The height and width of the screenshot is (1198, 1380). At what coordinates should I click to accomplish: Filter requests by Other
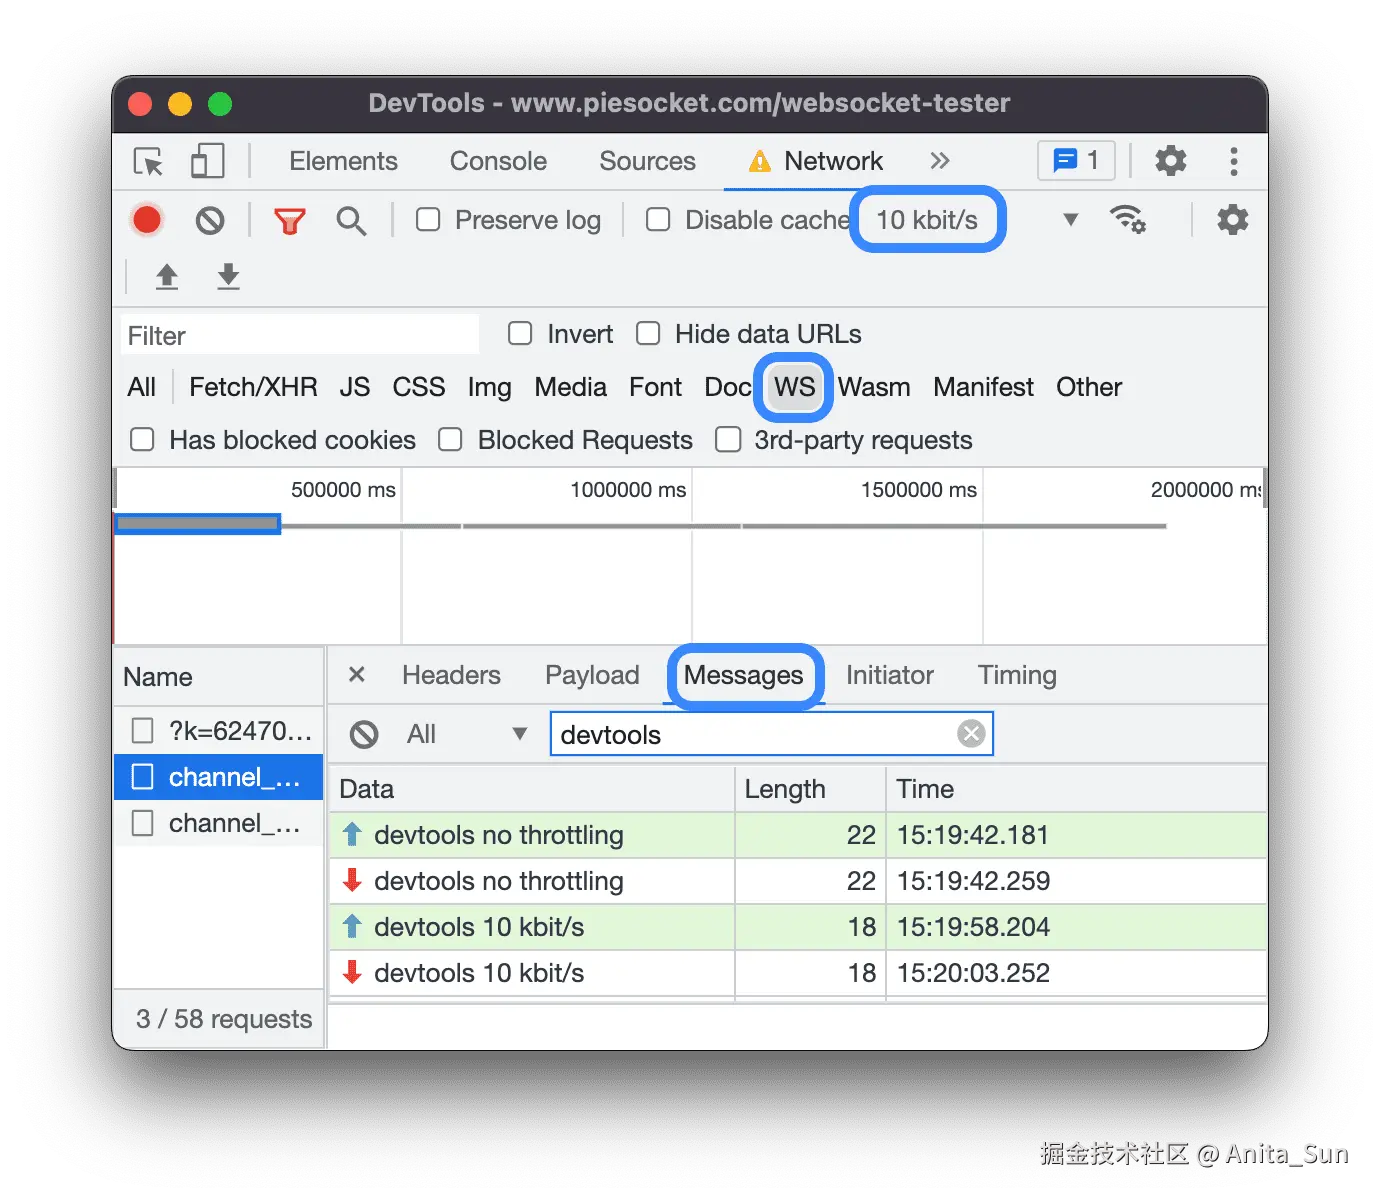tap(1089, 387)
